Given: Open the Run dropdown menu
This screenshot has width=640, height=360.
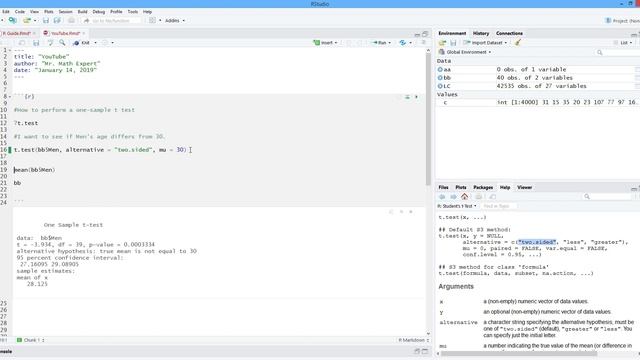Looking at the screenshot, I should (x=389, y=43).
